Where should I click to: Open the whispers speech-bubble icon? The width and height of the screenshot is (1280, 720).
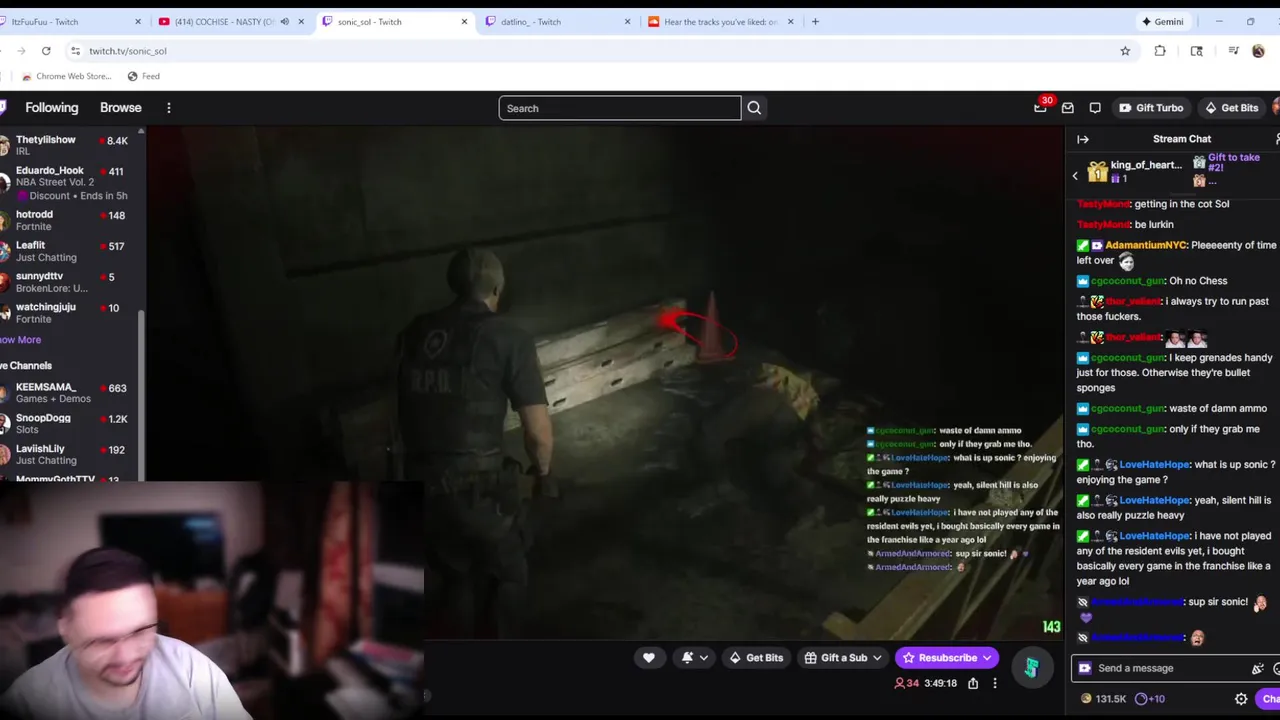coord(1095,108)
